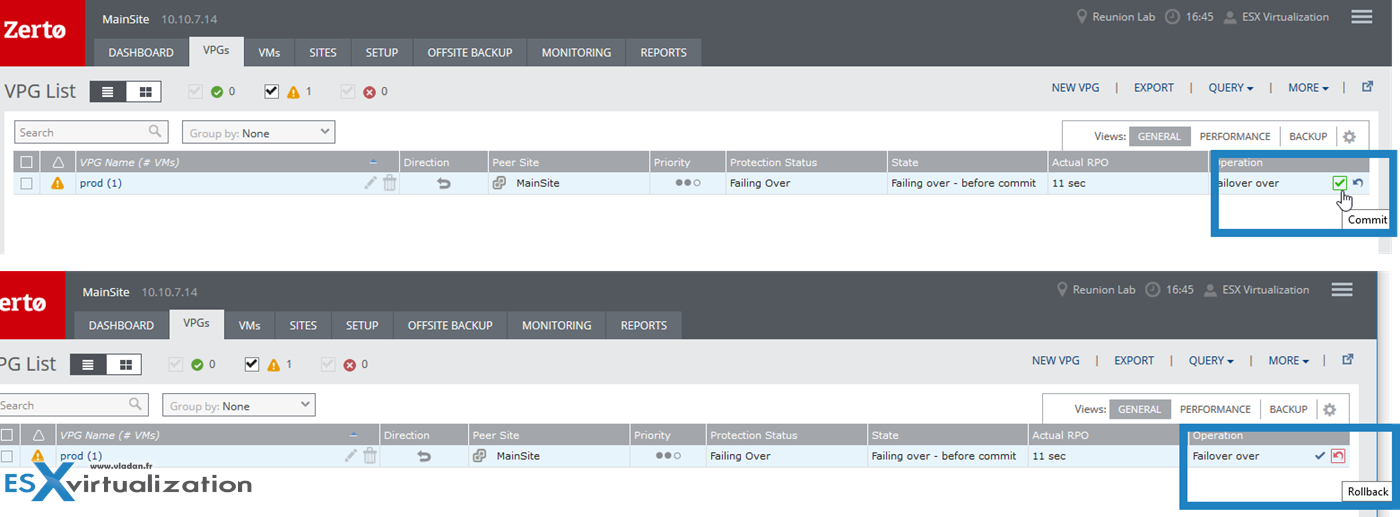
Task: Click the Search field in top screenshot
Action: pyautogui.click(x=91, y=132)
